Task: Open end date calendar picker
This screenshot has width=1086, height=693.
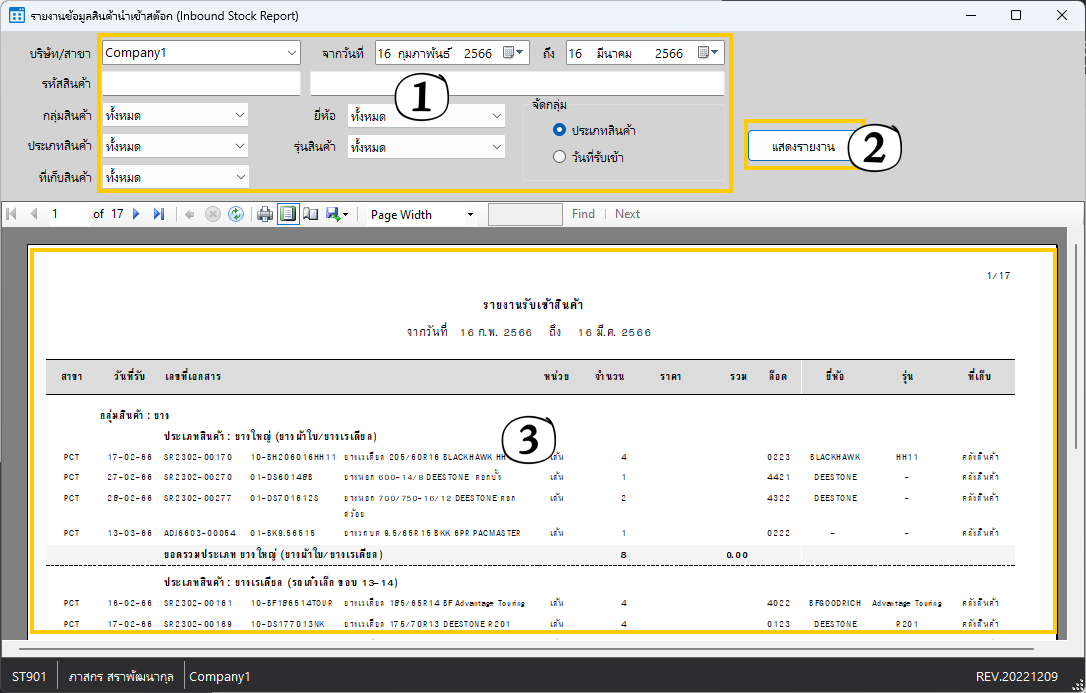Action: point(707,53)
